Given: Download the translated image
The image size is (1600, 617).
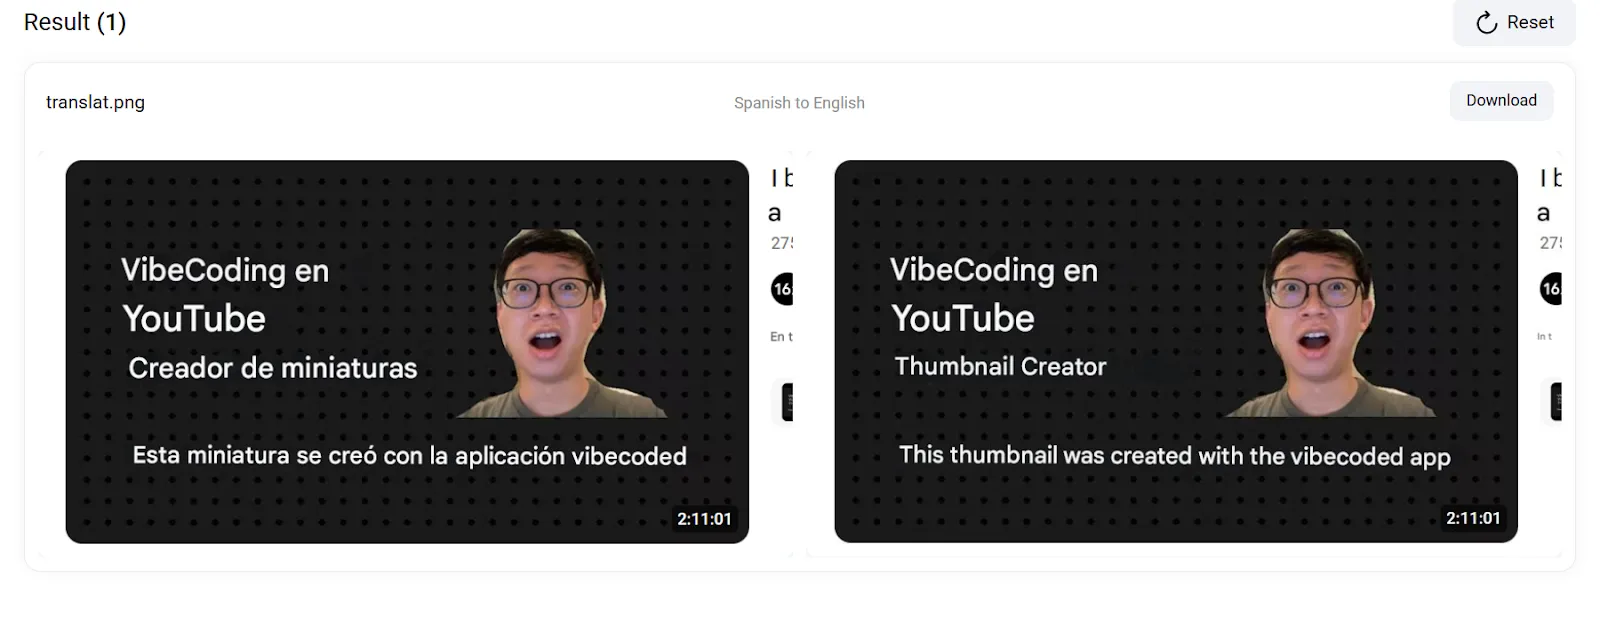Looking at the screenshot, I should click(x=1501, y=100).
